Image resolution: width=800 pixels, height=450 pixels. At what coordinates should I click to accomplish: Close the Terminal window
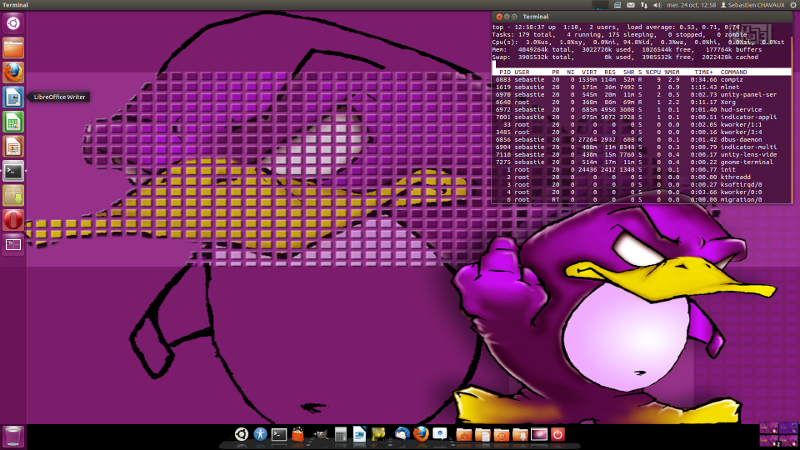(499, 17)
